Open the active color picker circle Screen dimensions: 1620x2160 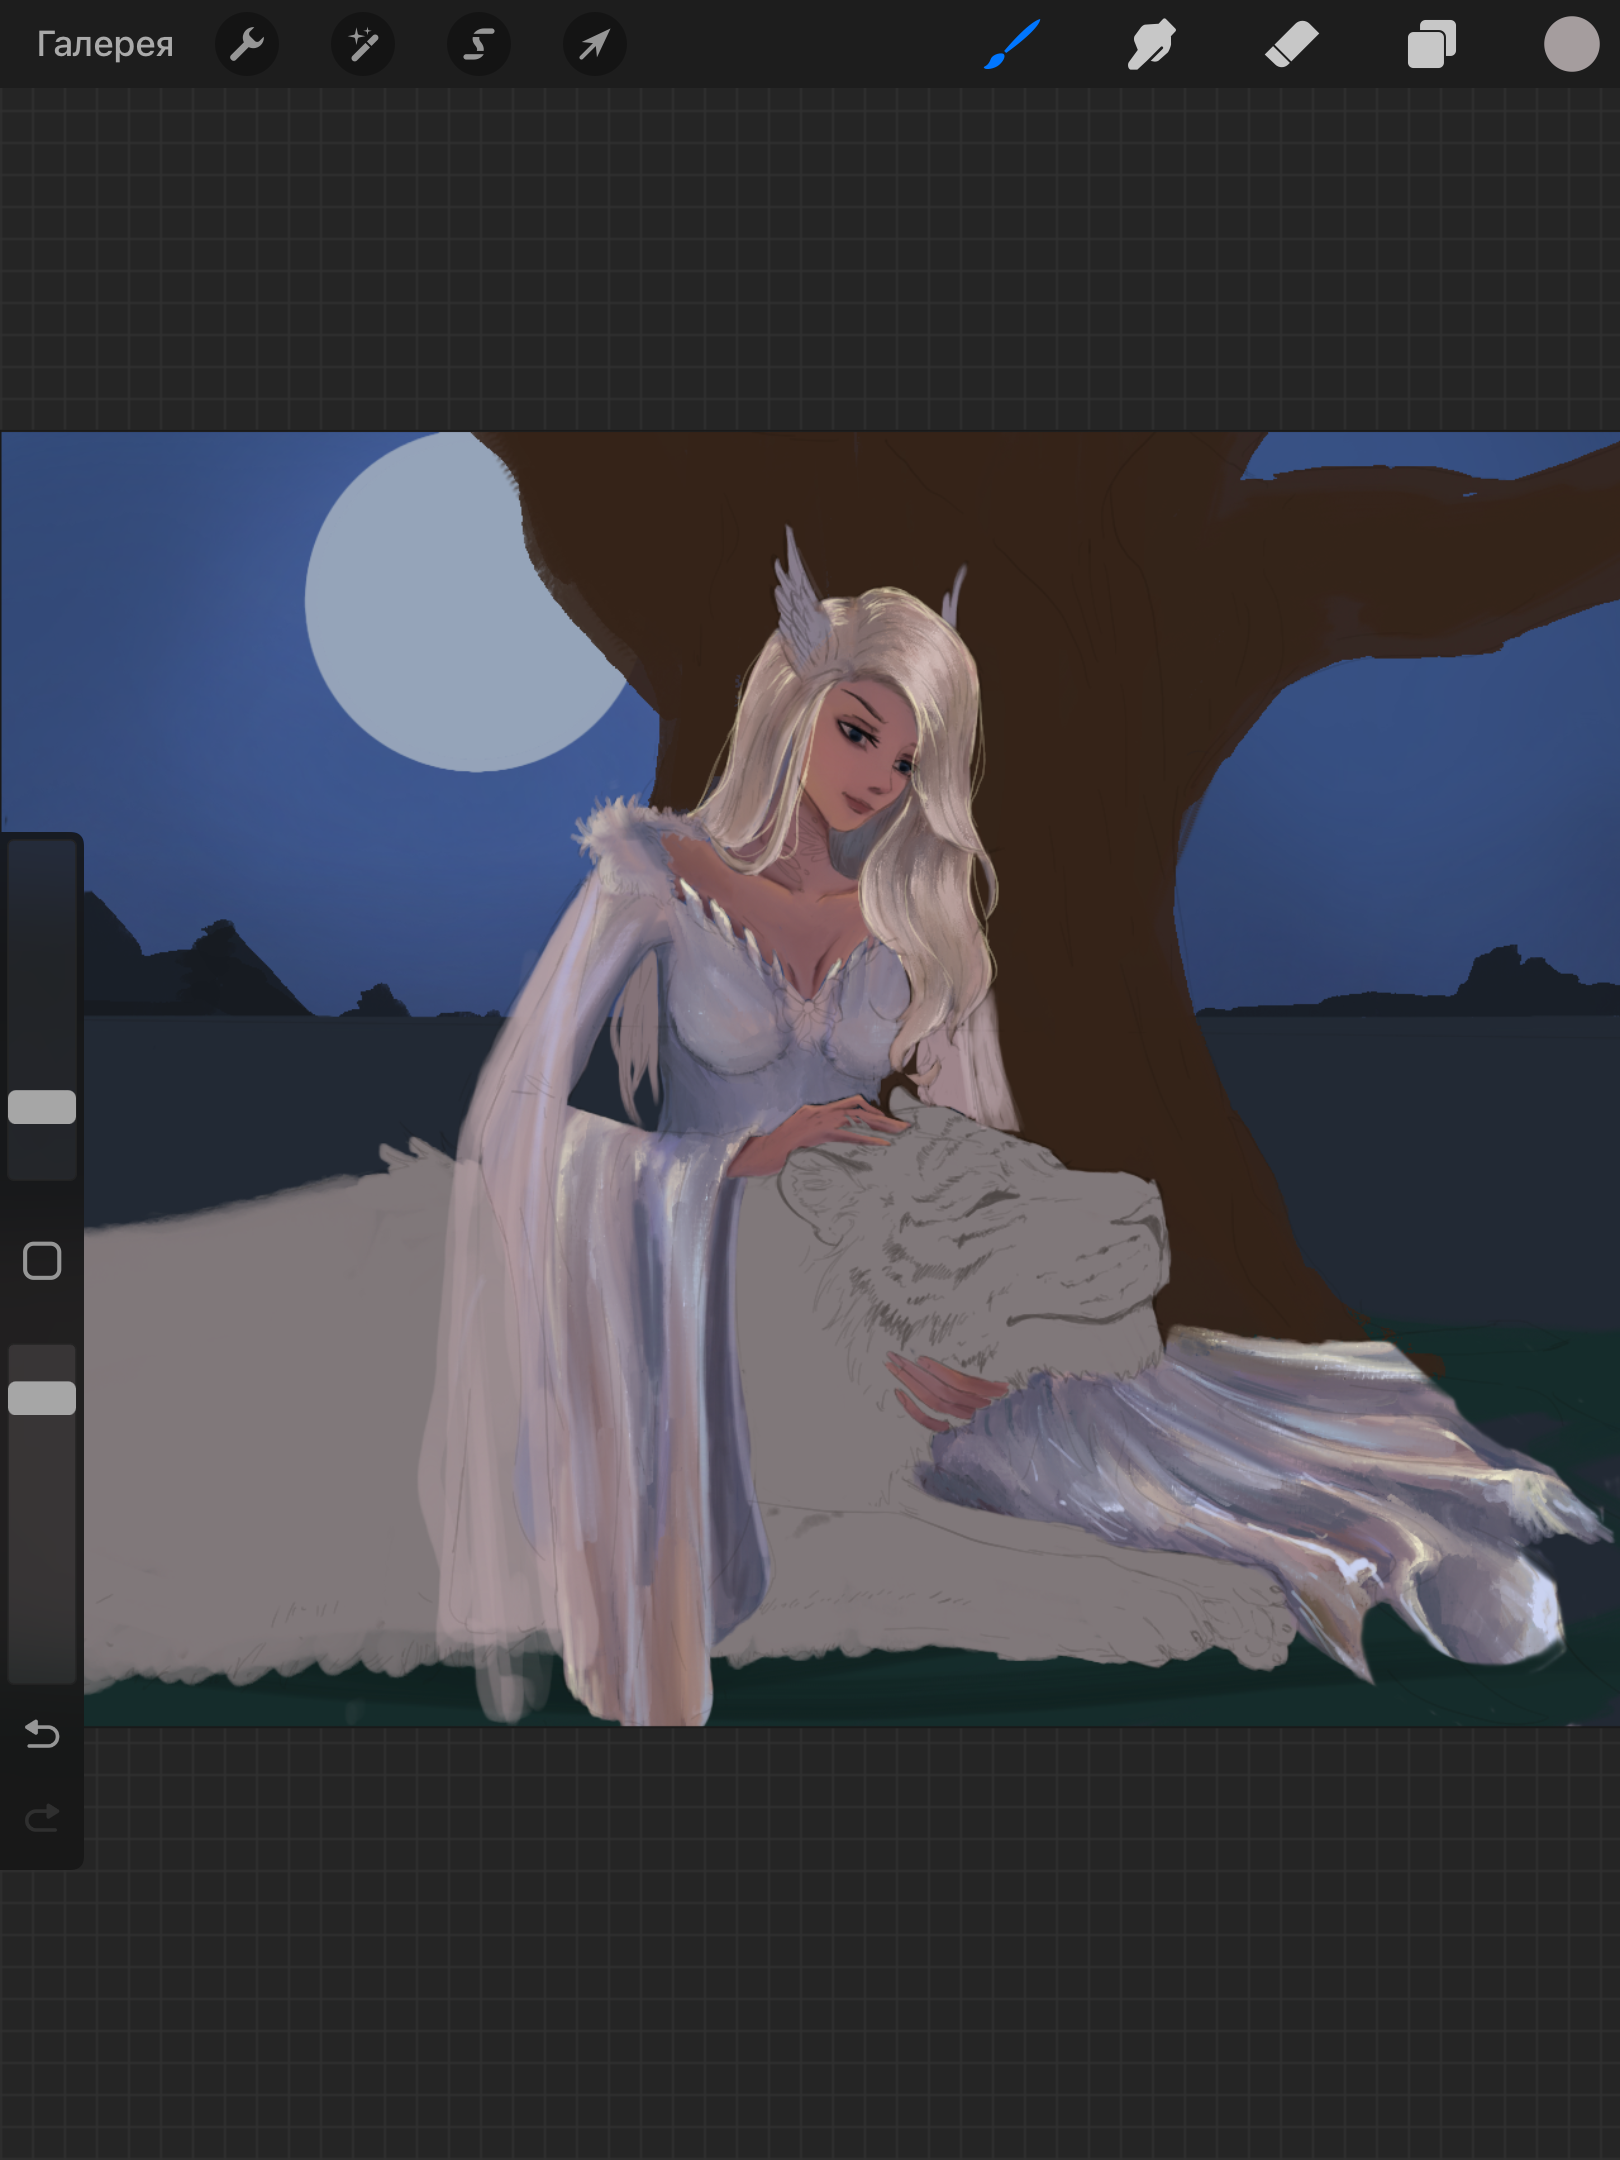click(x=1571, y=44)
